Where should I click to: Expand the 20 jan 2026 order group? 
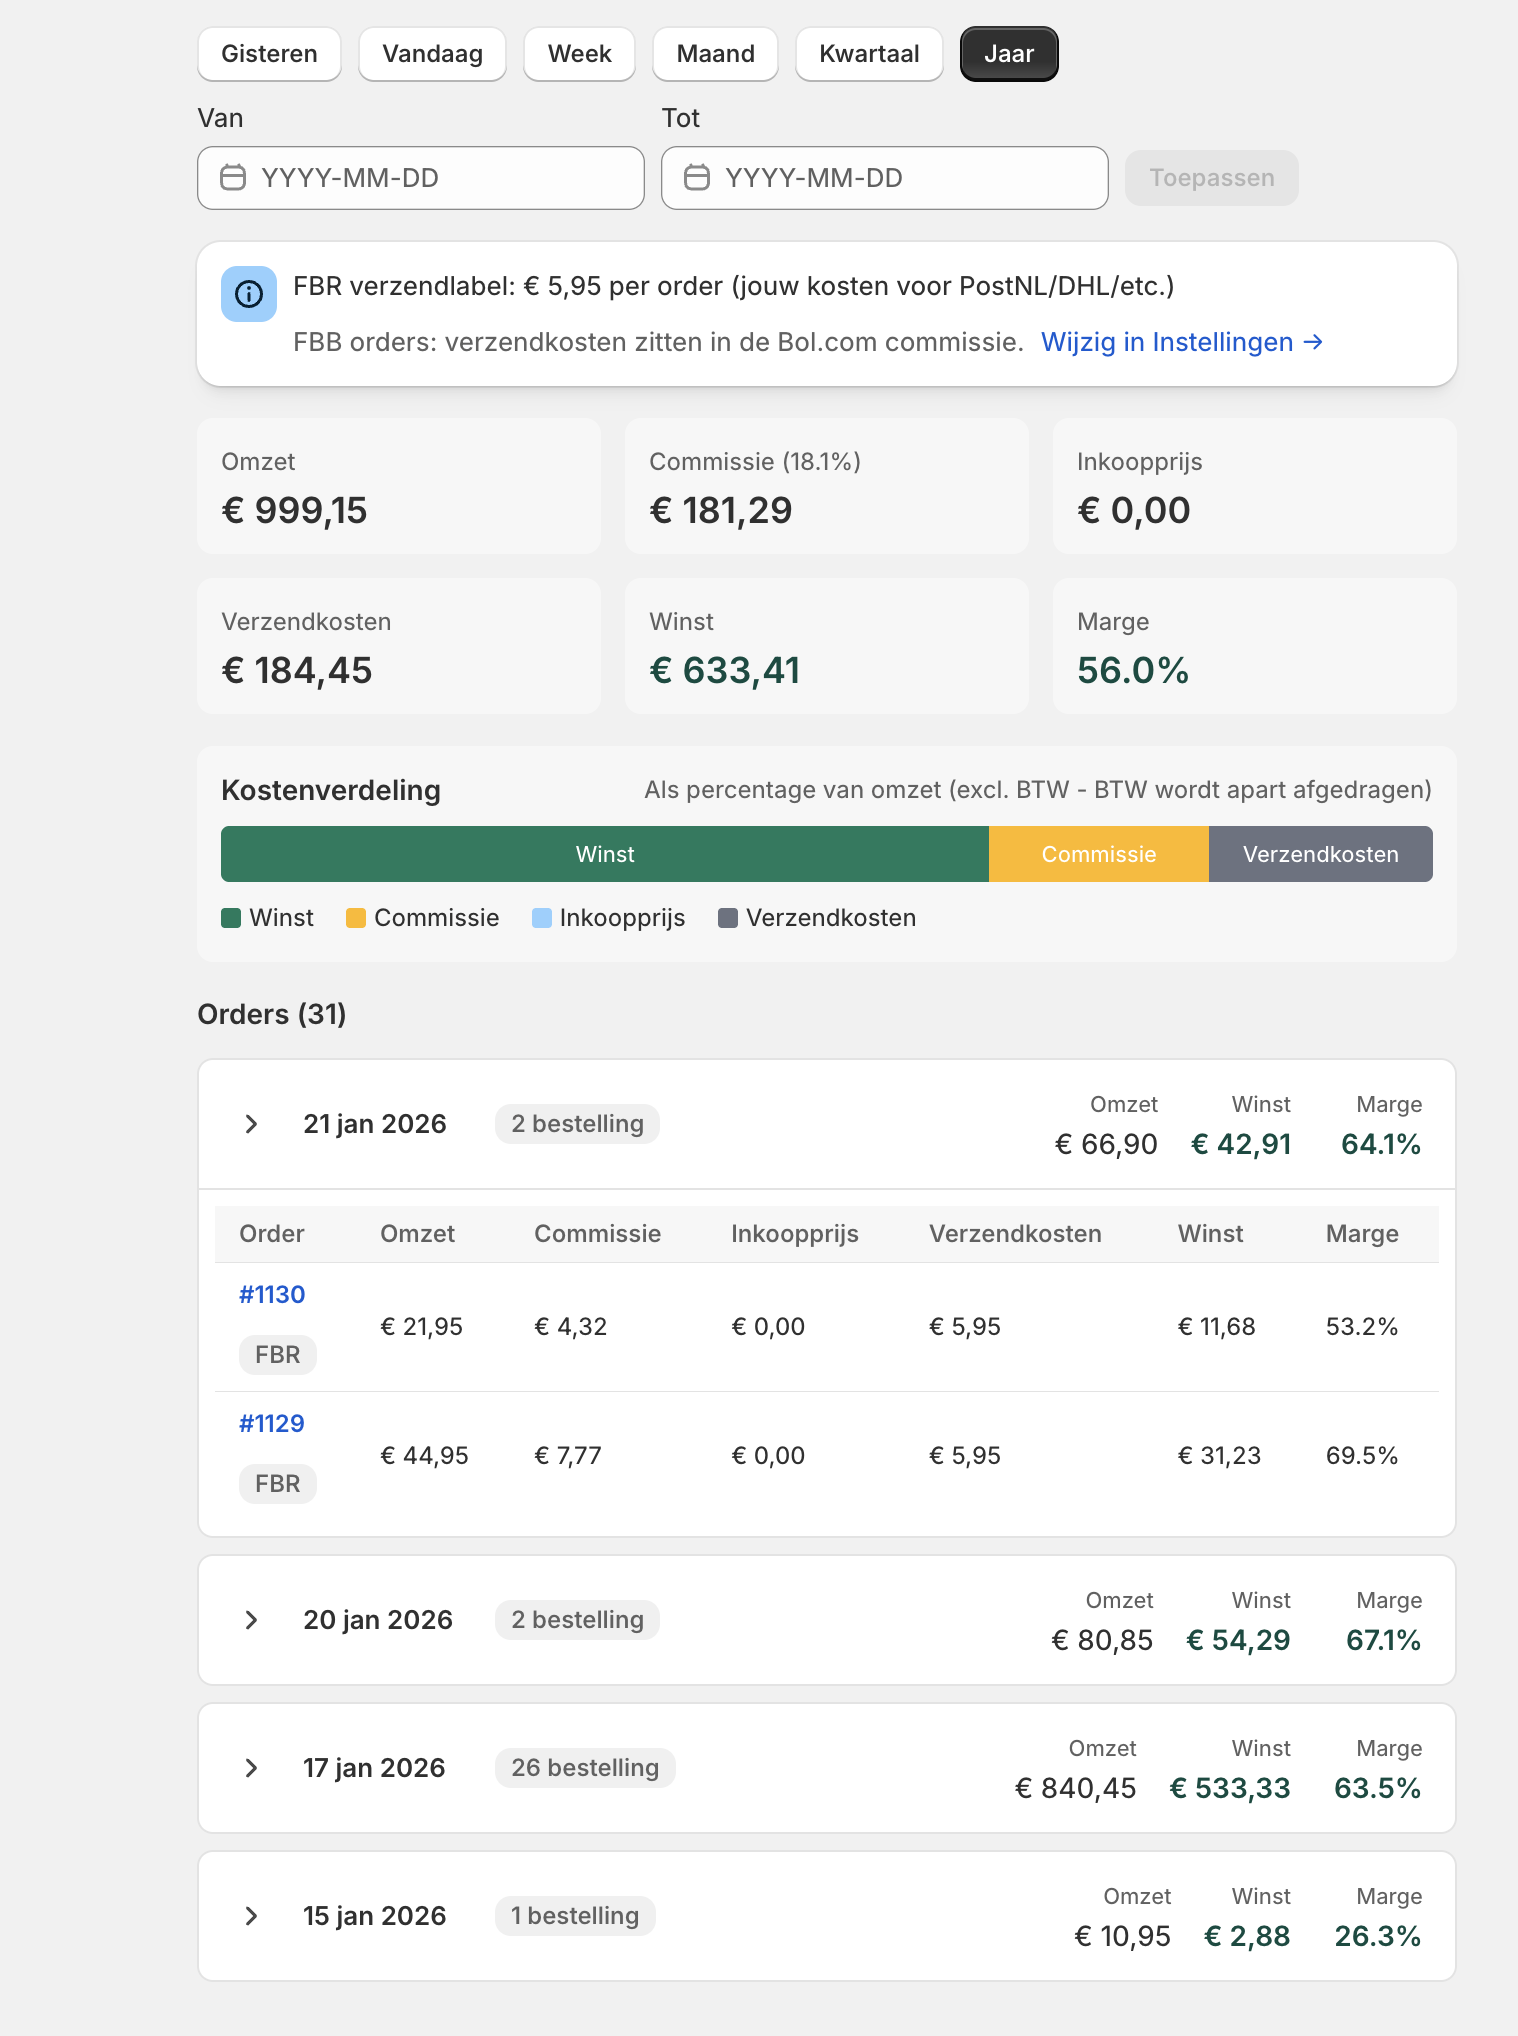pyautogui.click(x=252, y=1620)
